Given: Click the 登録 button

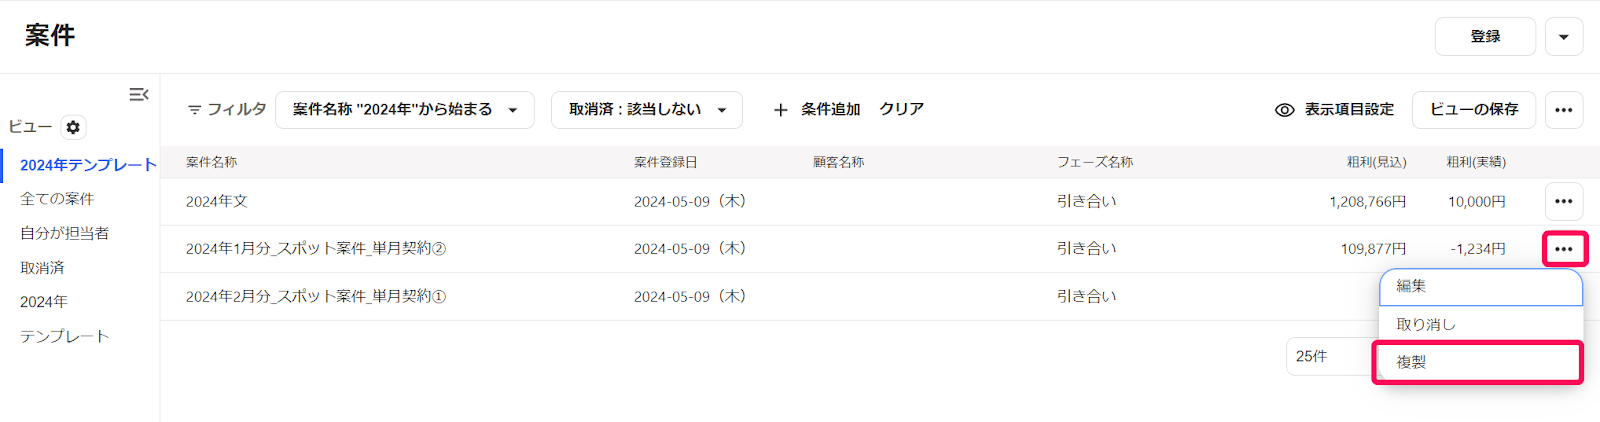Looking at the screenshot, I should 1485,37.
